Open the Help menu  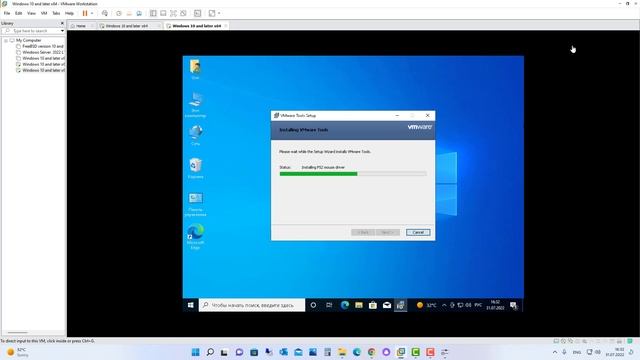pyautogui.click(x=69, y=13)
